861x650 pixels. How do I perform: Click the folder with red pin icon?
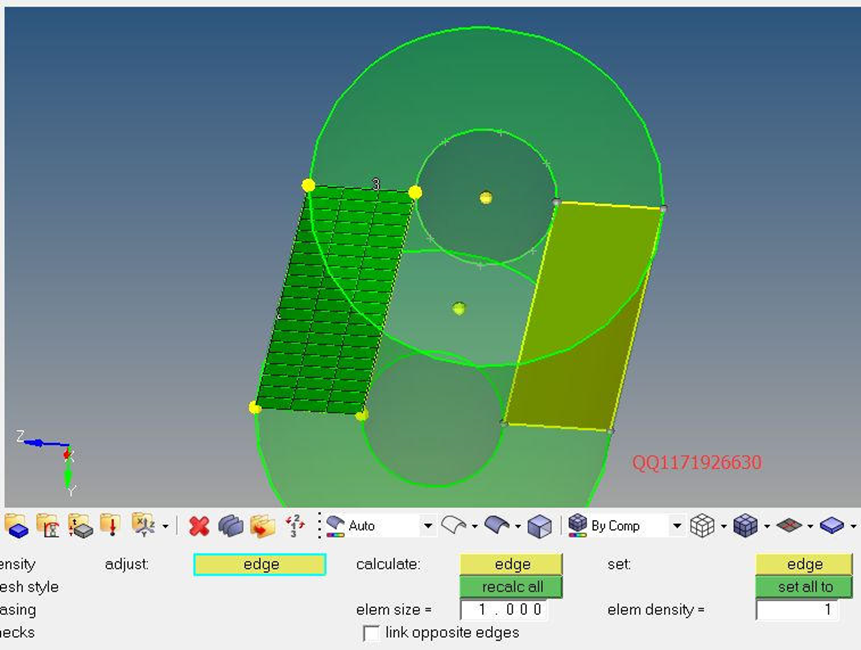pos(110,526)
